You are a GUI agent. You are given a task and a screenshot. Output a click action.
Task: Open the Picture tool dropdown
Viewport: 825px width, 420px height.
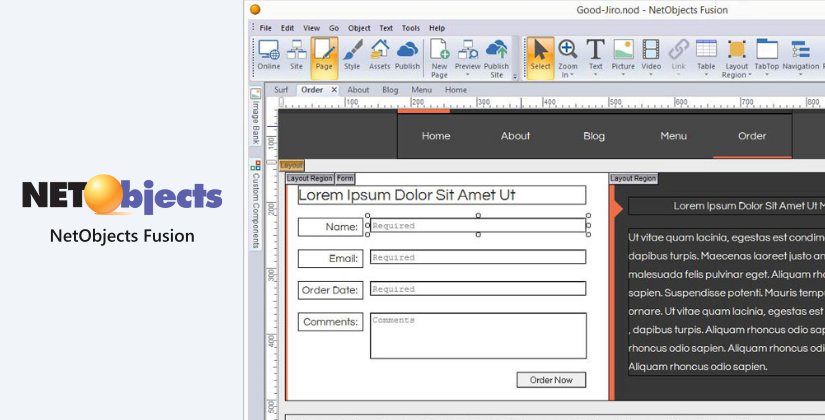(x=623, y=75)
